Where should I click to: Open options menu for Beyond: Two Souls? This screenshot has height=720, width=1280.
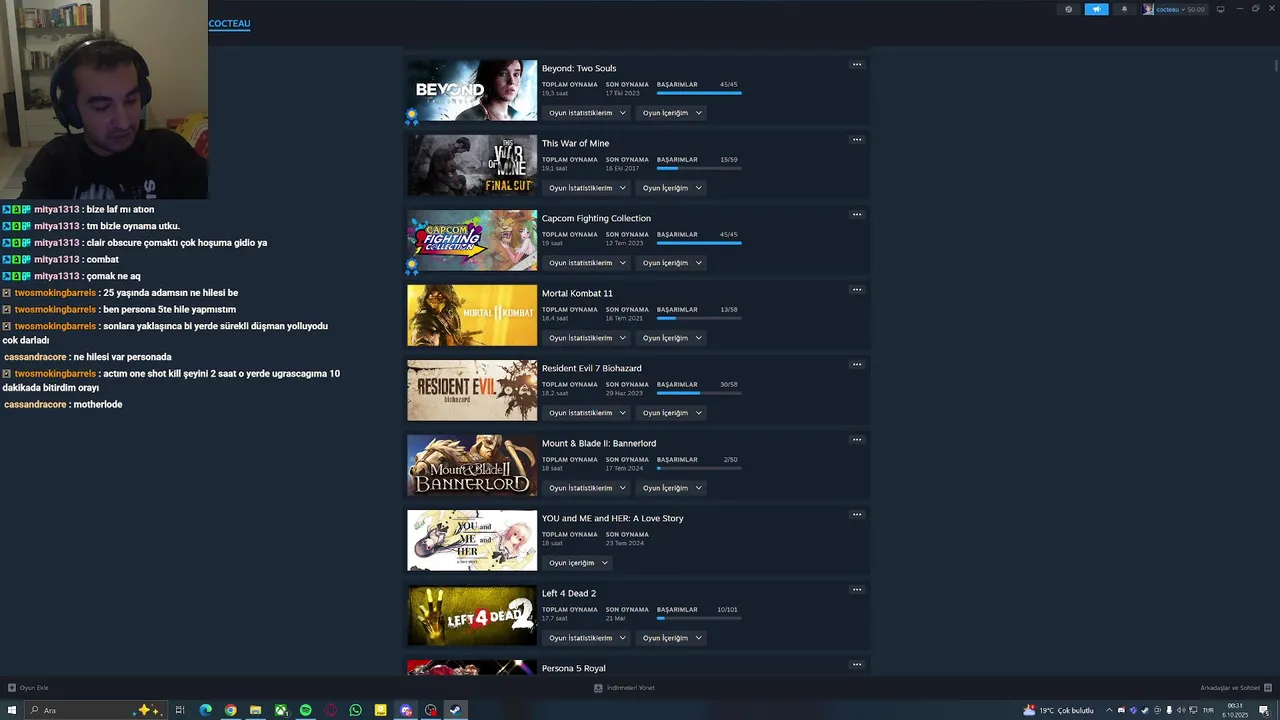857,64
